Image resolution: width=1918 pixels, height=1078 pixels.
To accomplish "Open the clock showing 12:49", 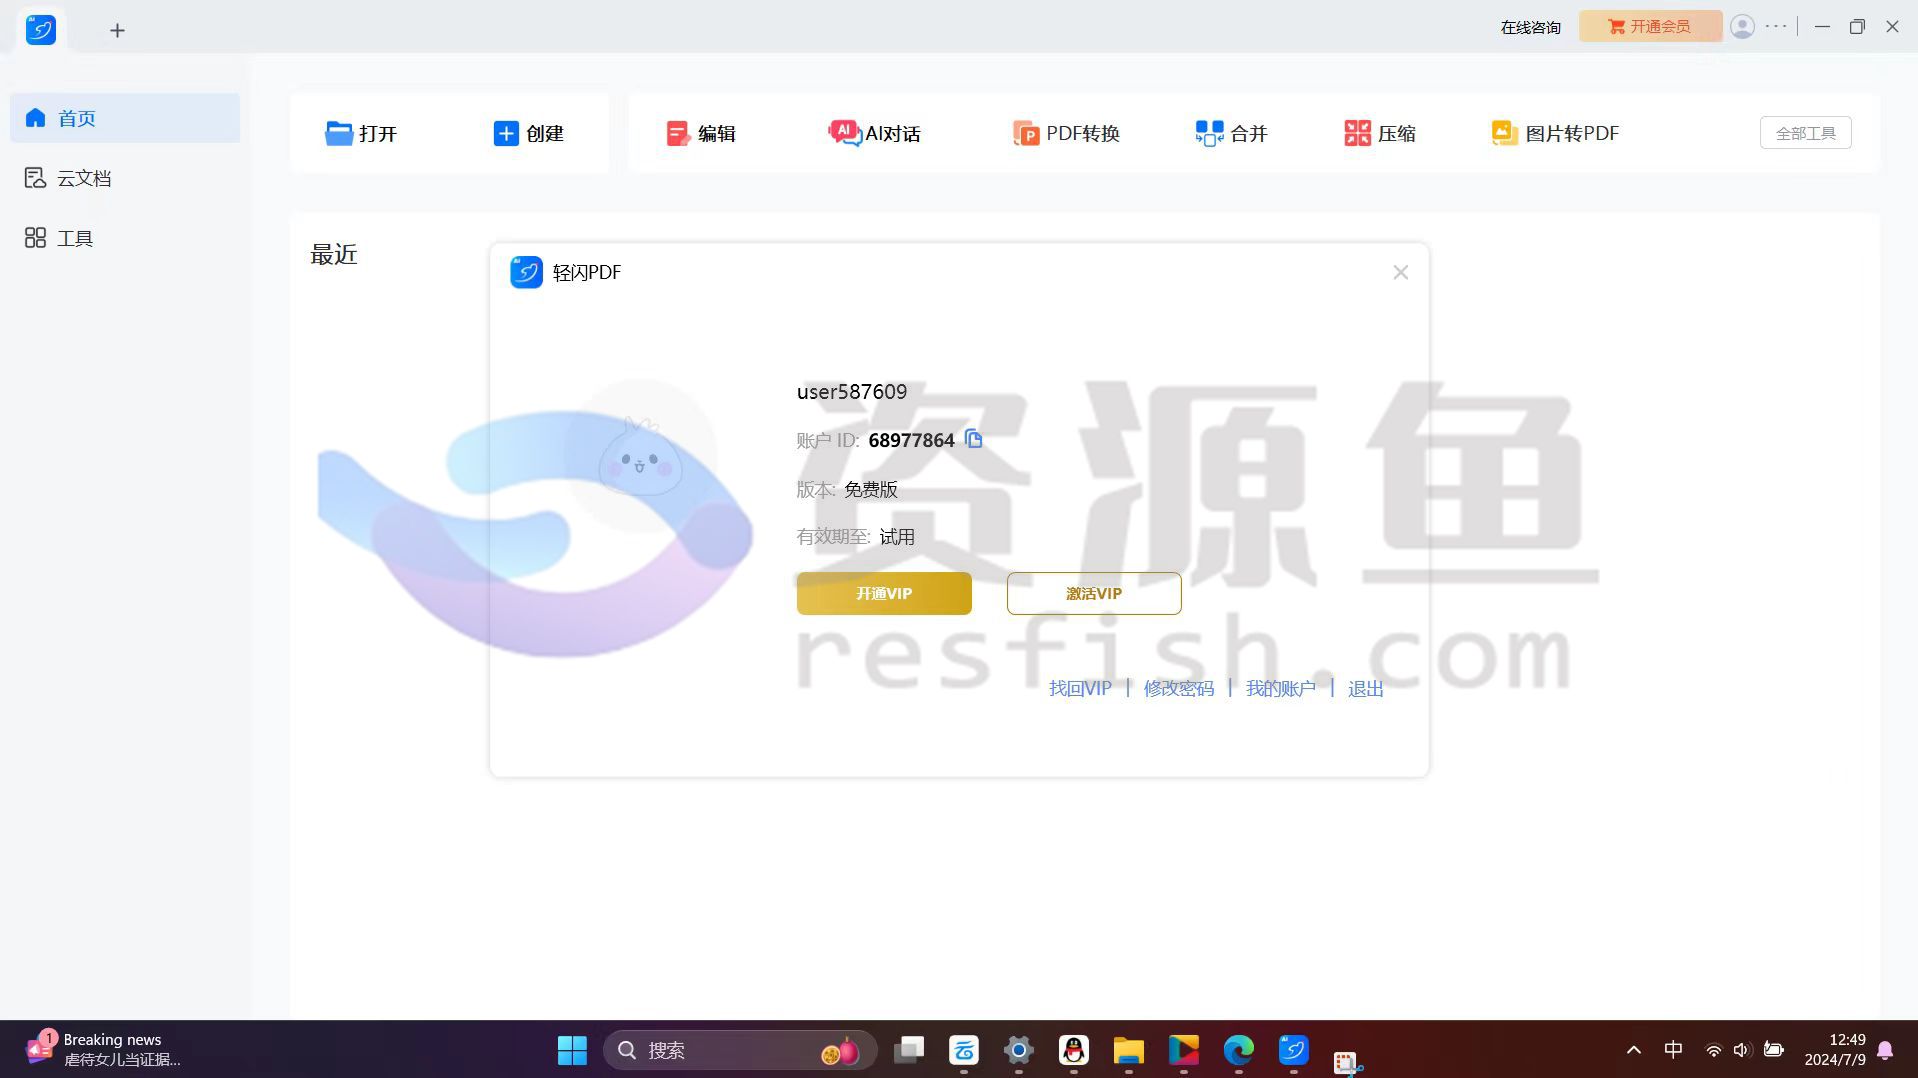I will click(1835, 1050).
